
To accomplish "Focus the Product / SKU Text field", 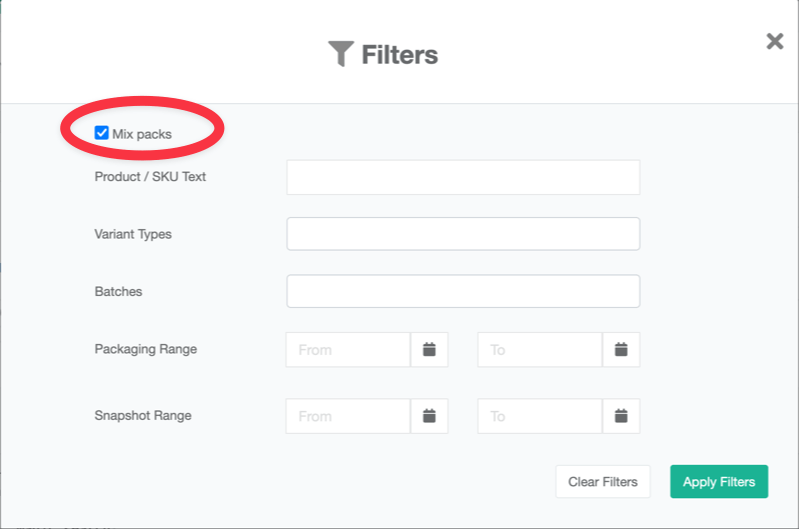I will click(x=463, y=177).
